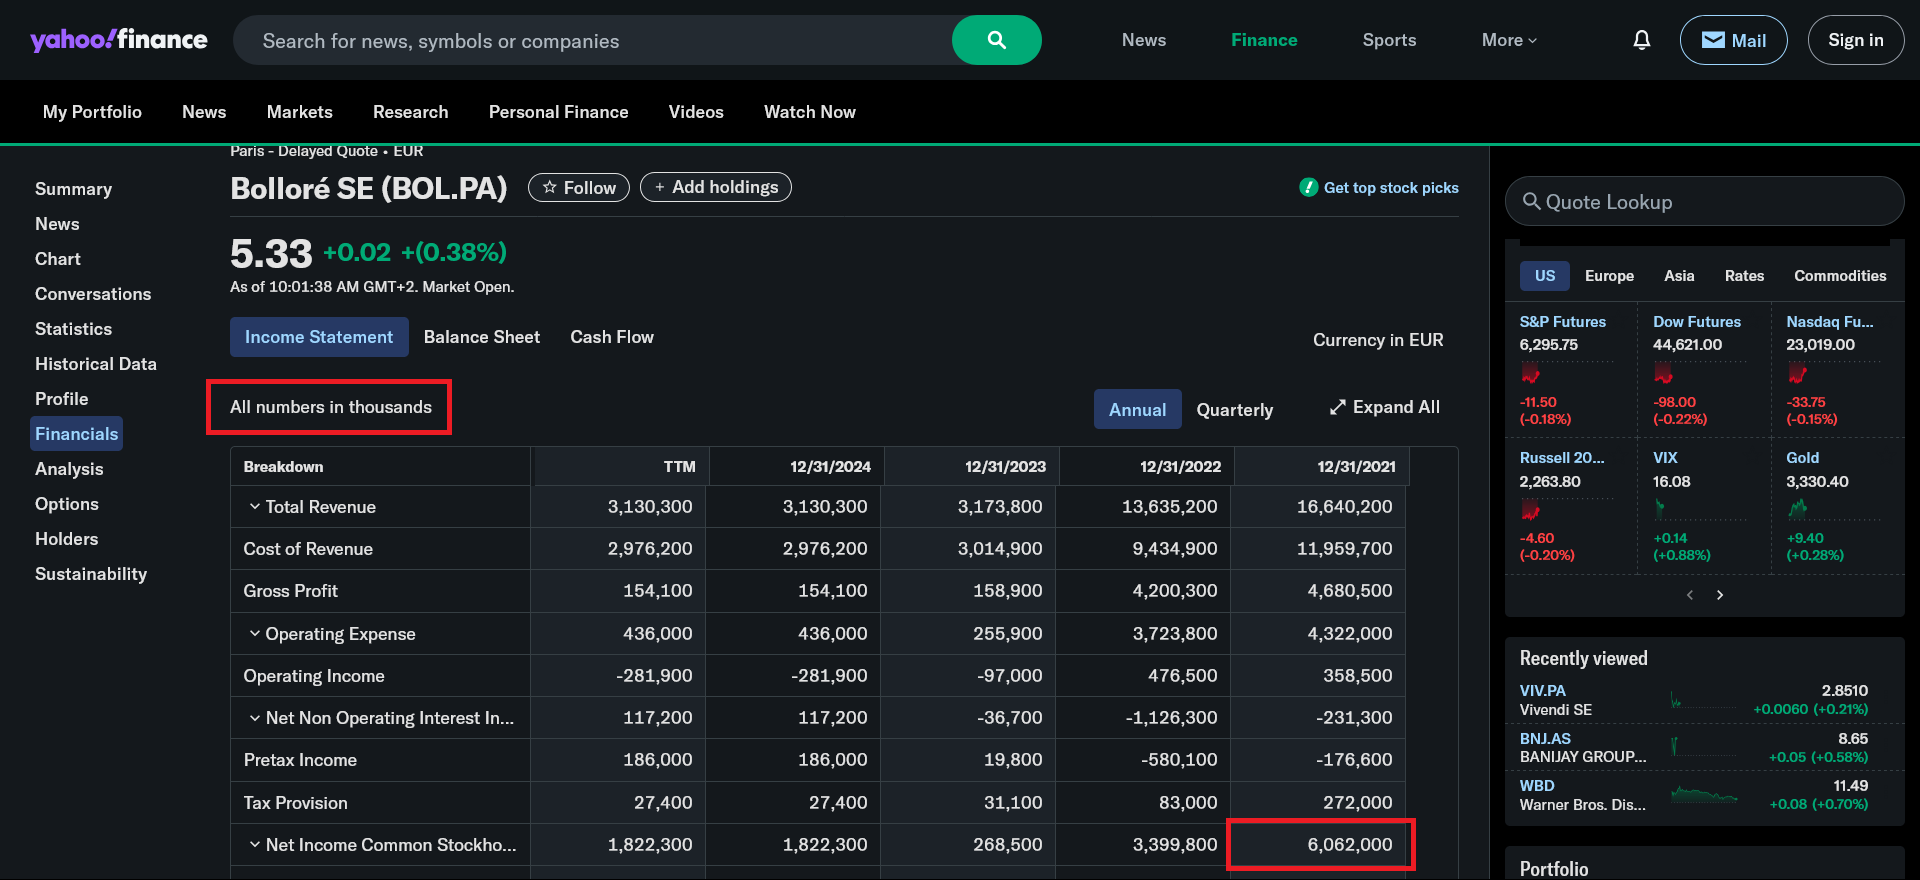Open VIX quote

coord(1665,458)
